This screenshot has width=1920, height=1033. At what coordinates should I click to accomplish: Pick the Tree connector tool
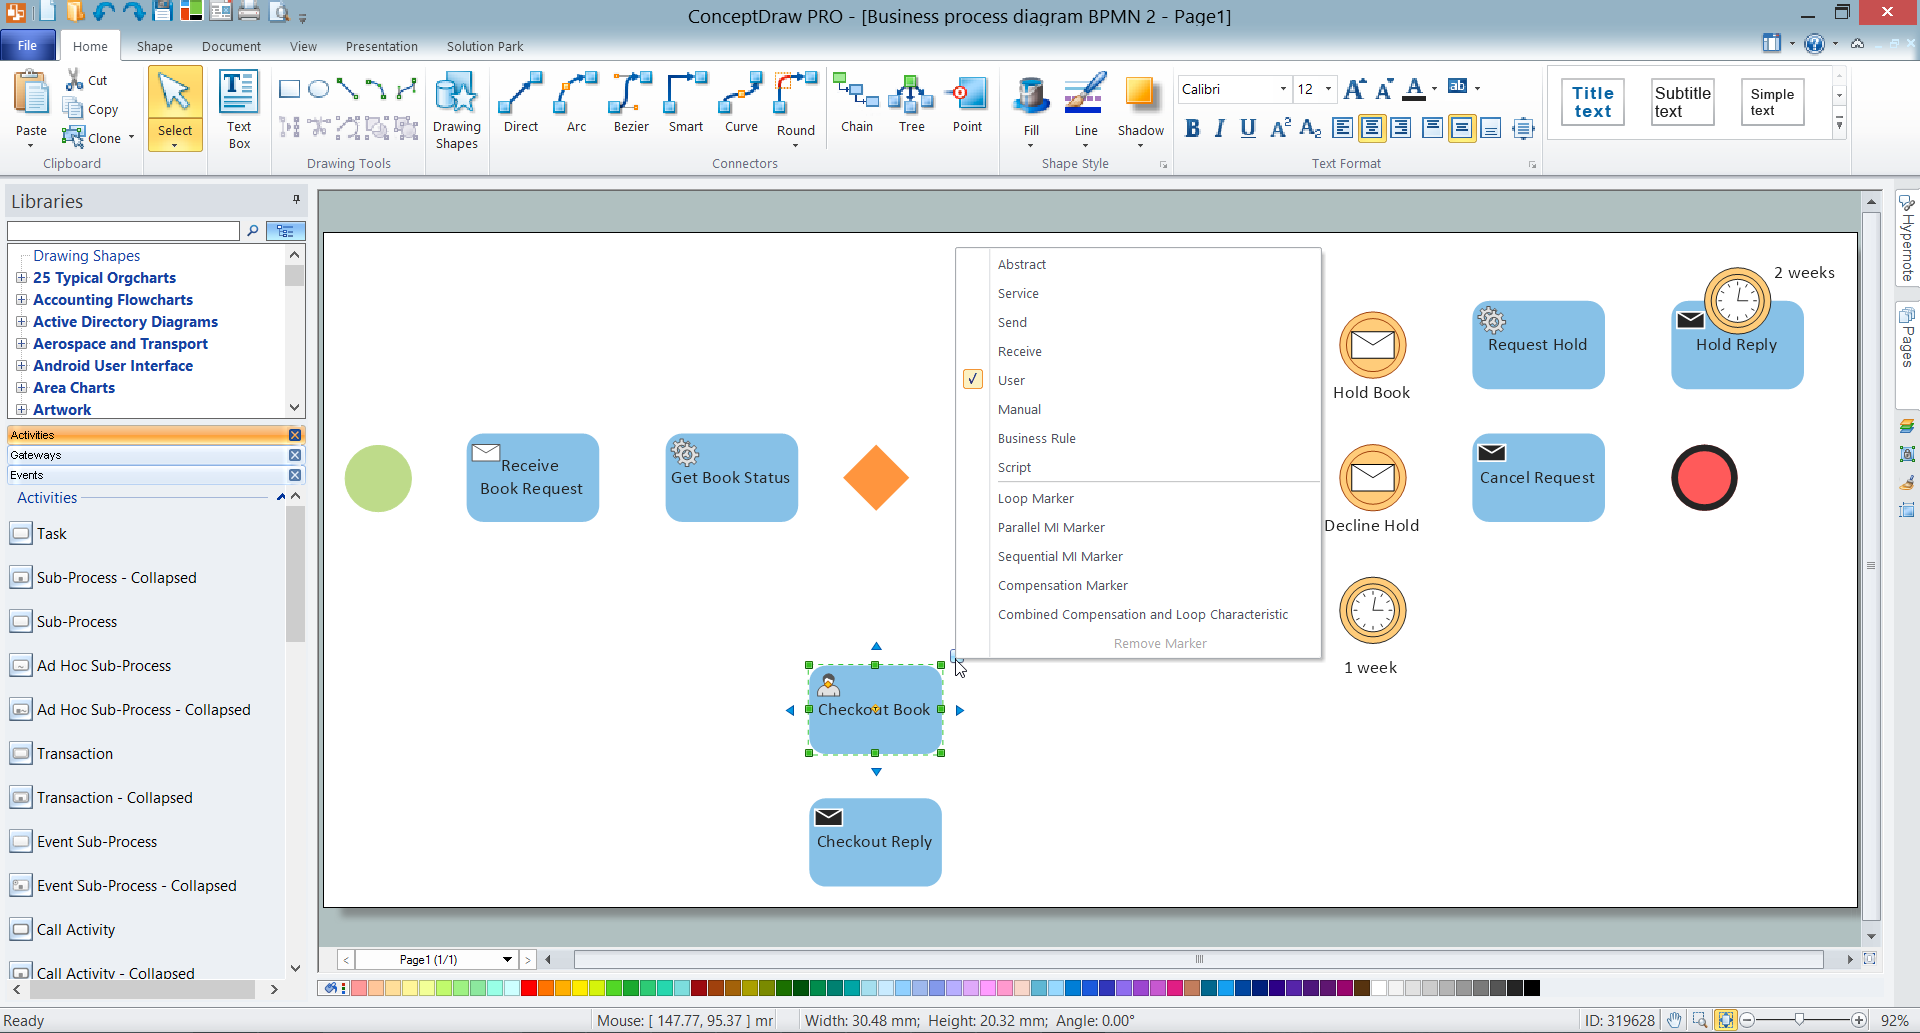click(x=911, y=103)
